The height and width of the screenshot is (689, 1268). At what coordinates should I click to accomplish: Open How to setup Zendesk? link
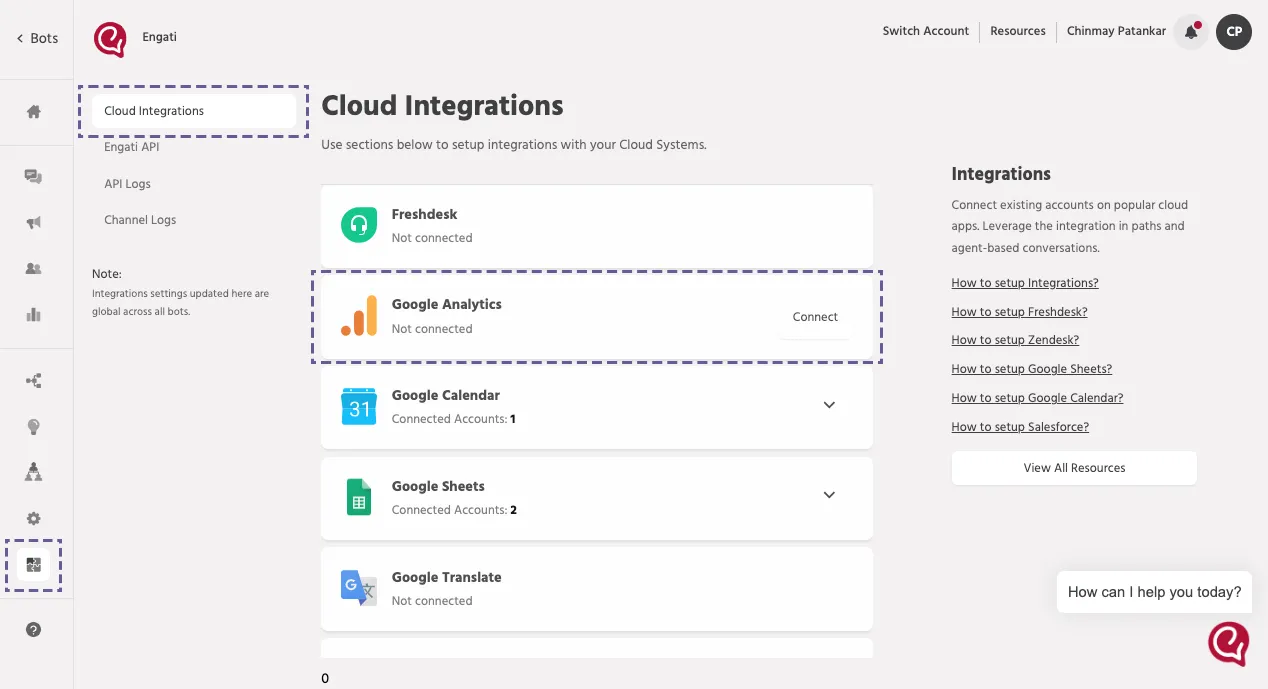pyautogui.click(x=1015, y=340)
